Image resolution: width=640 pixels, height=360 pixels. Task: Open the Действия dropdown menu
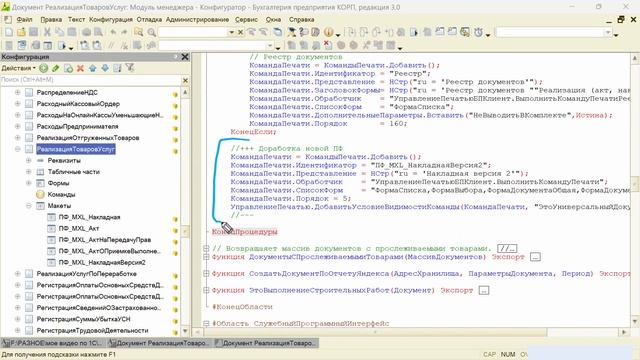point(19,68)
